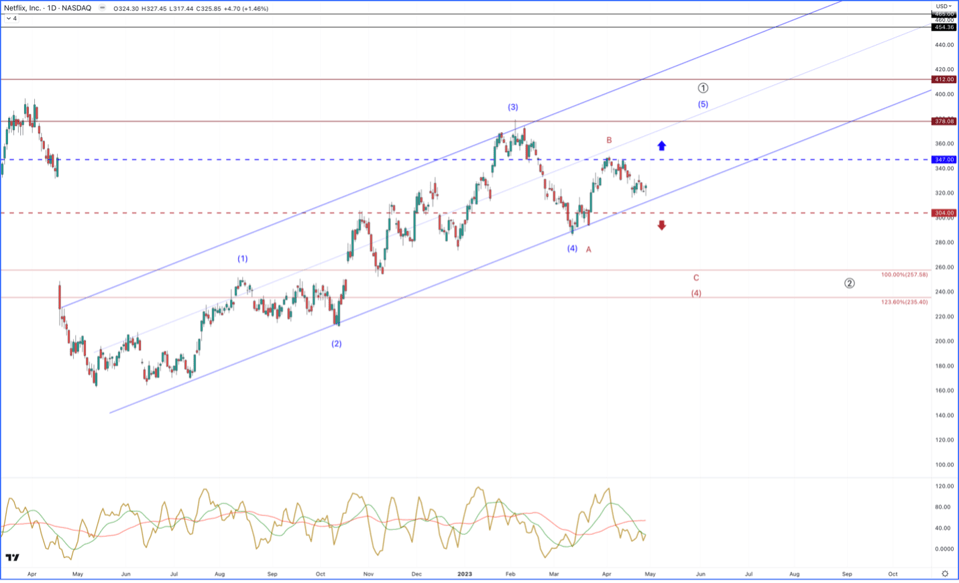Select the circled 2 wave label

click(x=849, y=283)
